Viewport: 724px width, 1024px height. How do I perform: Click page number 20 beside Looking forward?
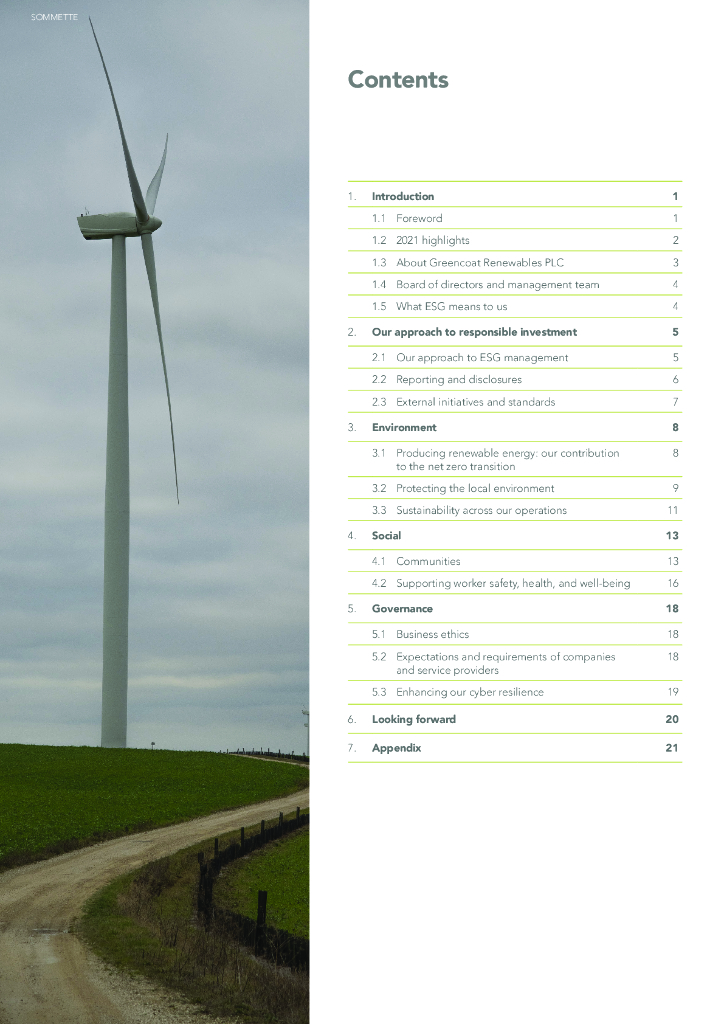coord(672,719)
